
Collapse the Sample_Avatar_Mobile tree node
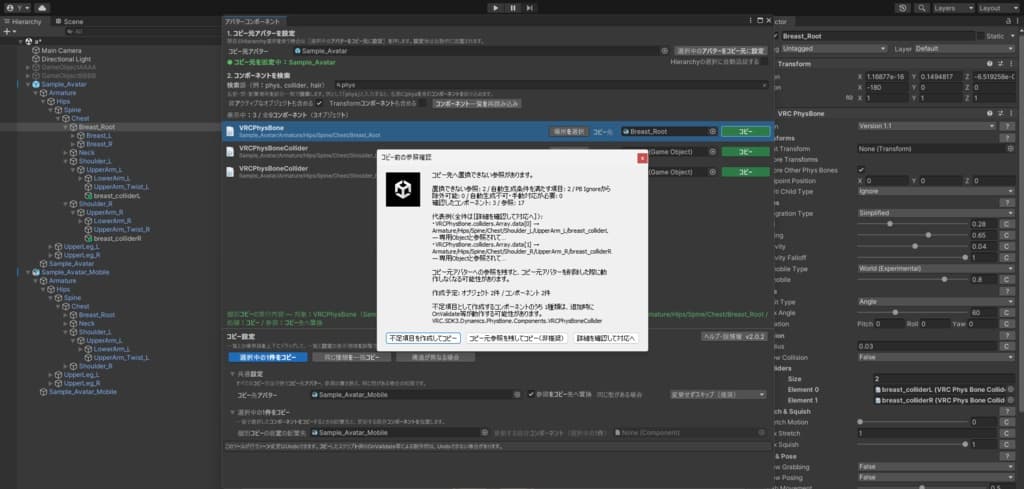pos(28,272)
